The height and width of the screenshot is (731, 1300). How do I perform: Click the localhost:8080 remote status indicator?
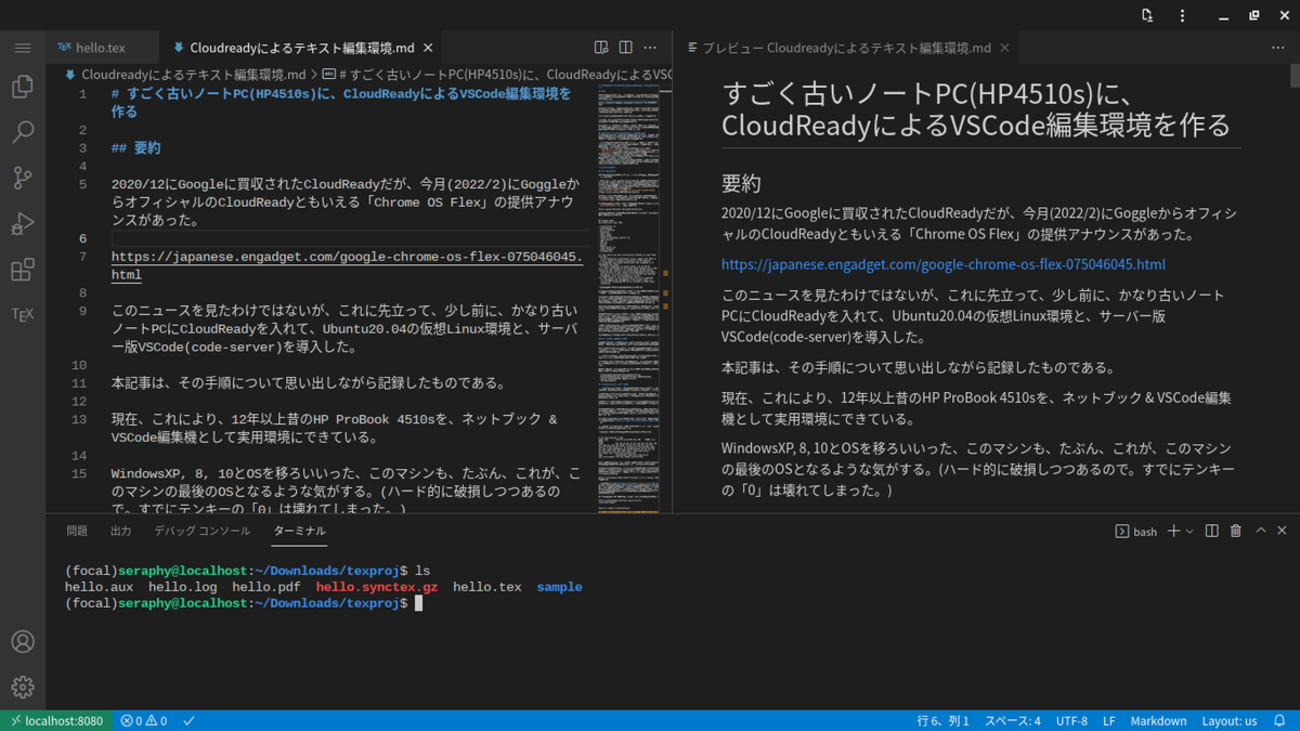click(x=56, y=721)
